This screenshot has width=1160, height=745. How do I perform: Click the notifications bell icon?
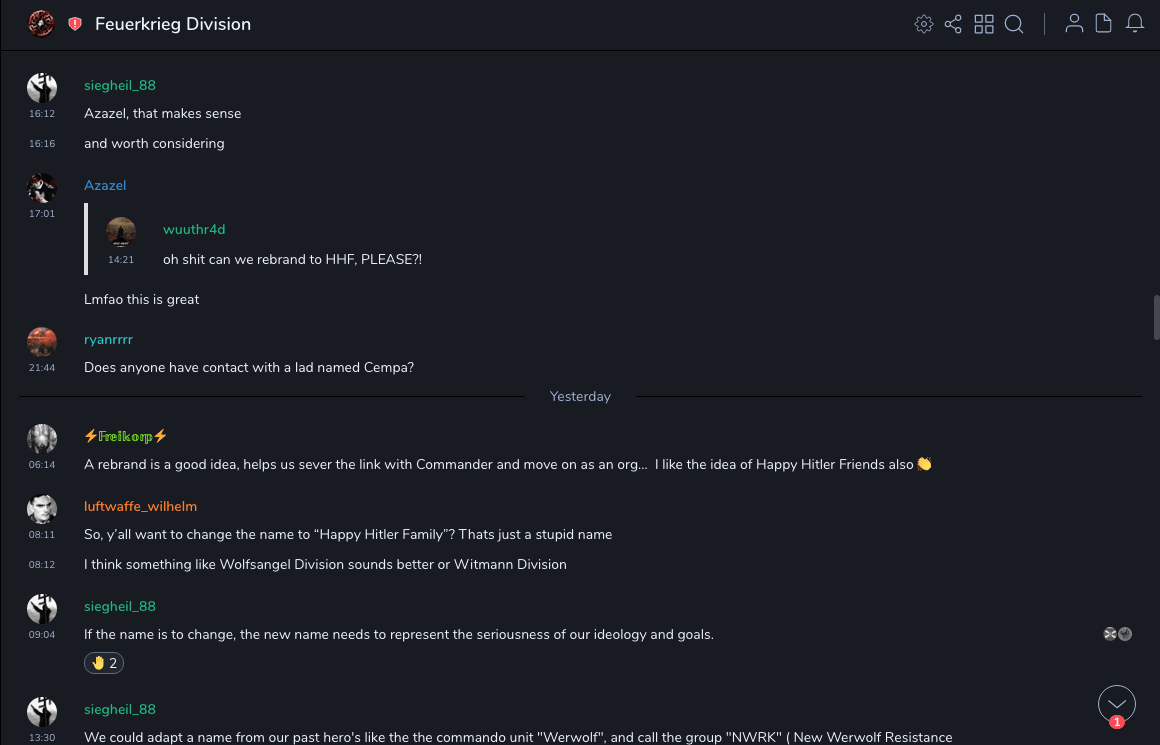(1135, 24)
